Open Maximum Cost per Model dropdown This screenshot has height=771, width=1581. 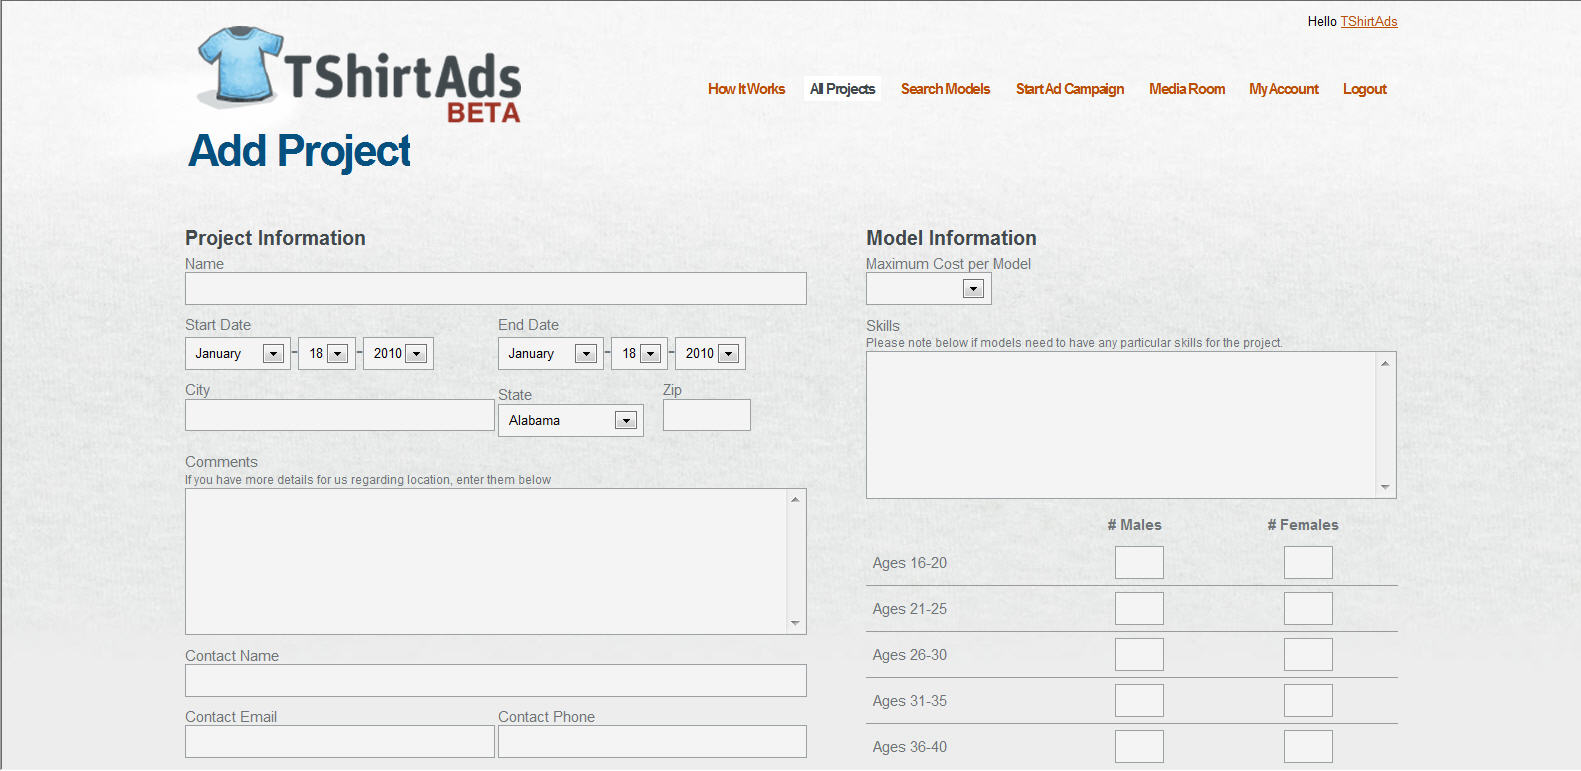point(973,289)
